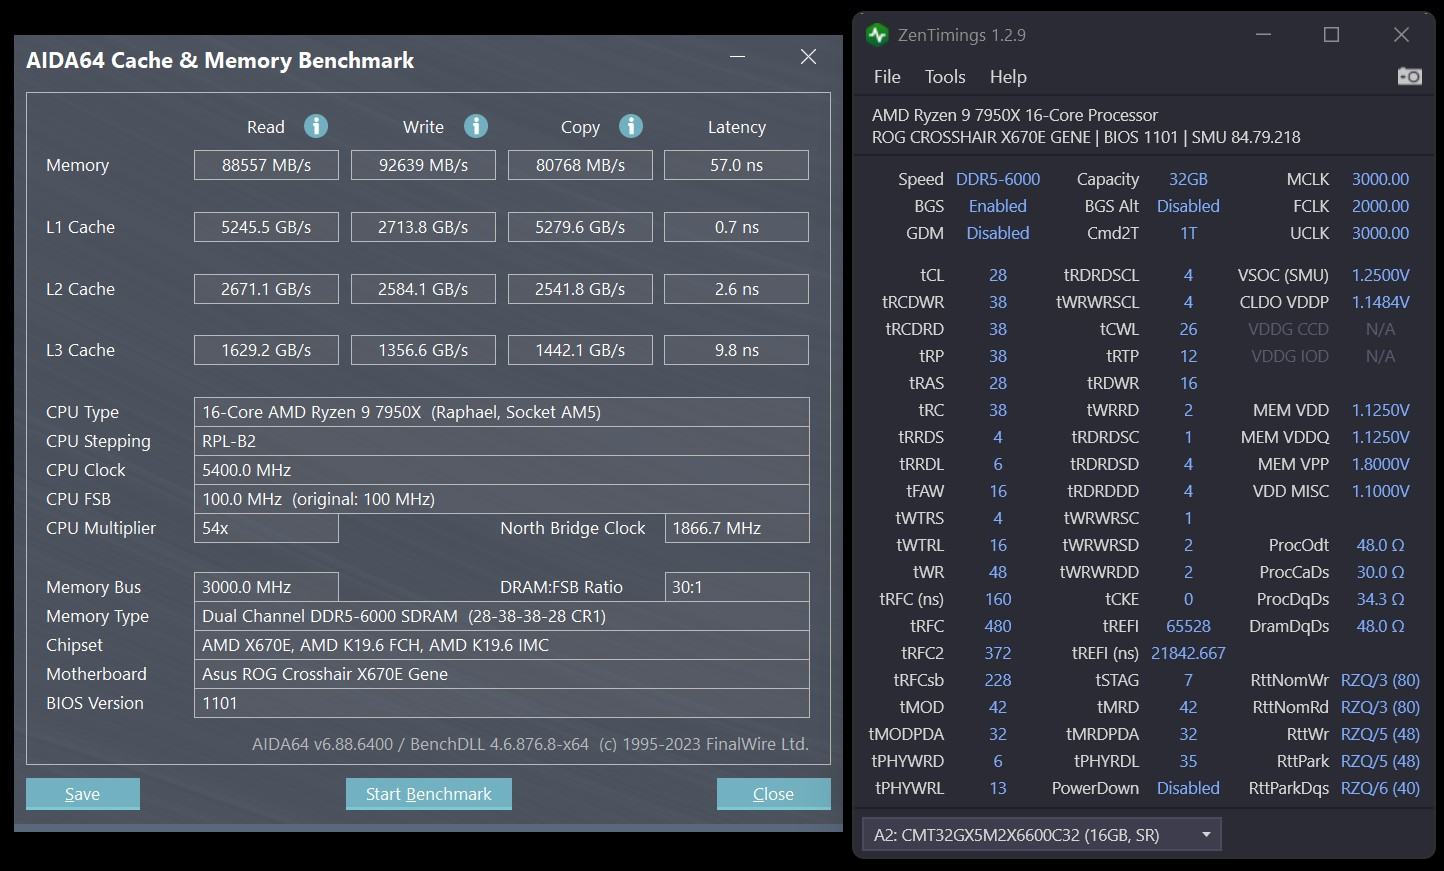The image size is (1444, 871).
Task: Open the File menu in ZenTimings
Action: (887, 77)
